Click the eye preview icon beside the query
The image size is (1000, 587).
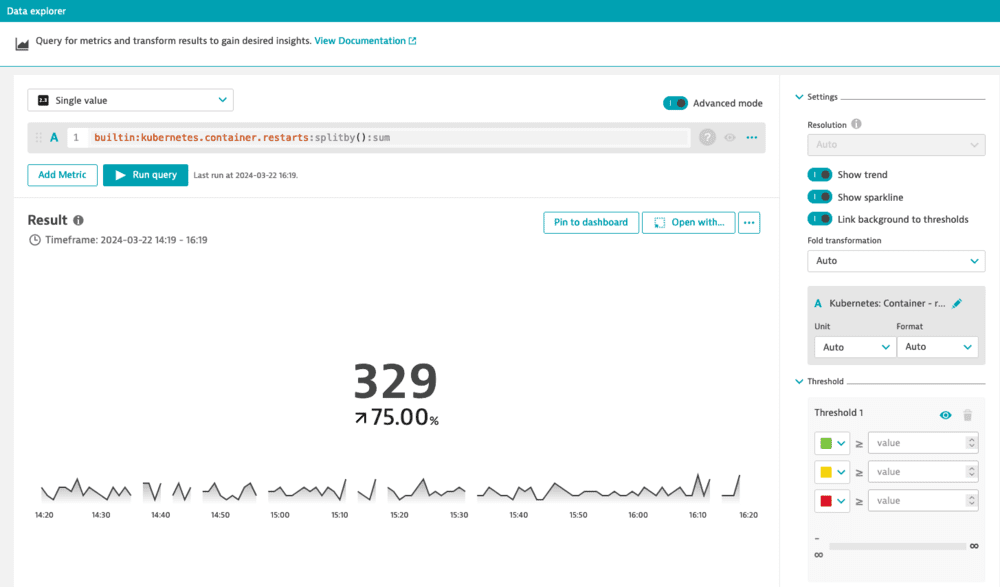pyautogui.click(x=730, y=137)
